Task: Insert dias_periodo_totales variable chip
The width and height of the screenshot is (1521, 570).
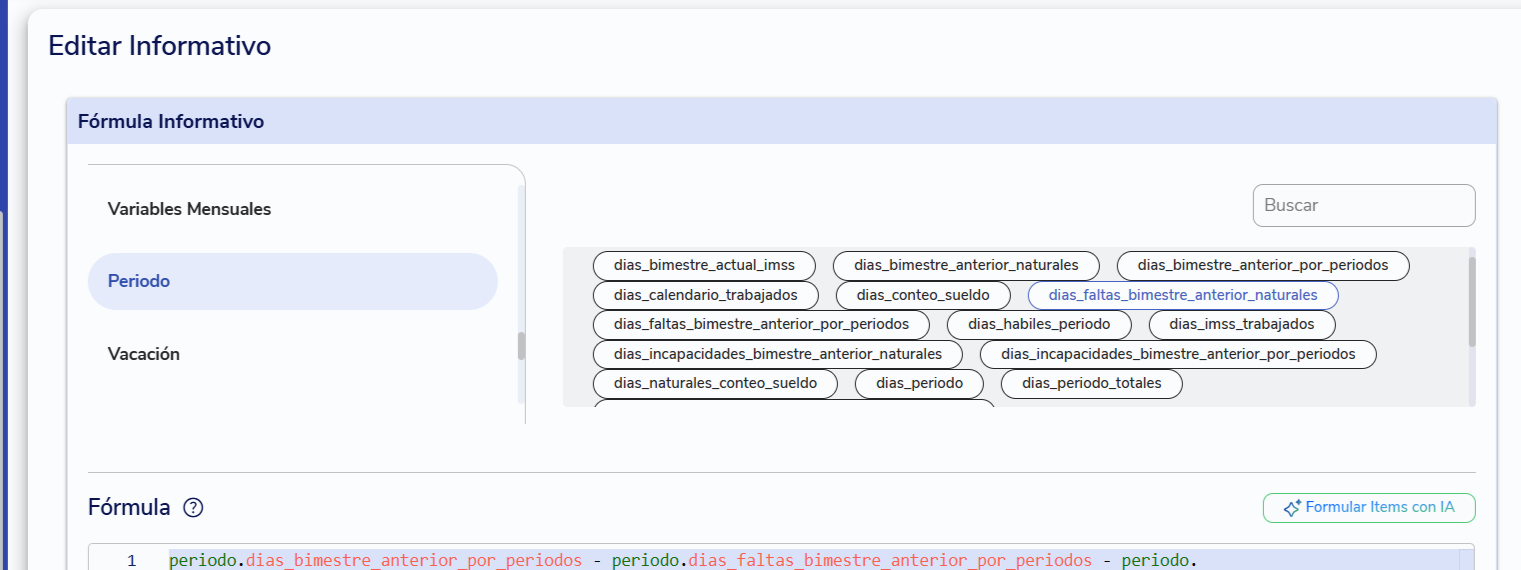Action: coord(1092,384)
